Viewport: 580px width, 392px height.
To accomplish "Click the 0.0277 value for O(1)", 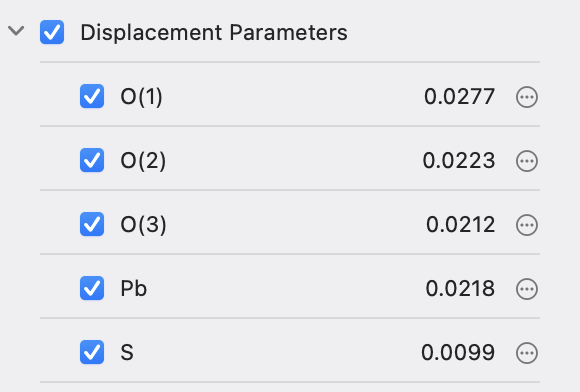I will 459,97.
